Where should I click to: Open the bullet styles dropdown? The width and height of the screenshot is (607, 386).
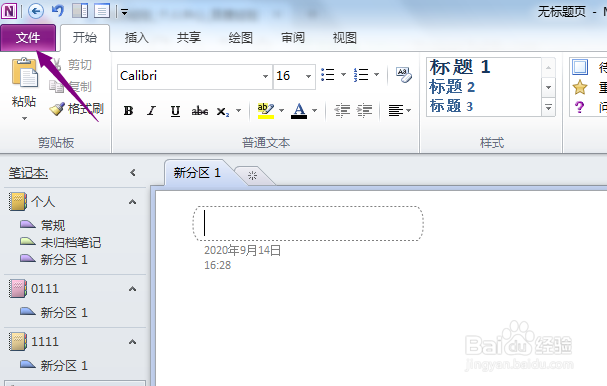[343, 74]
